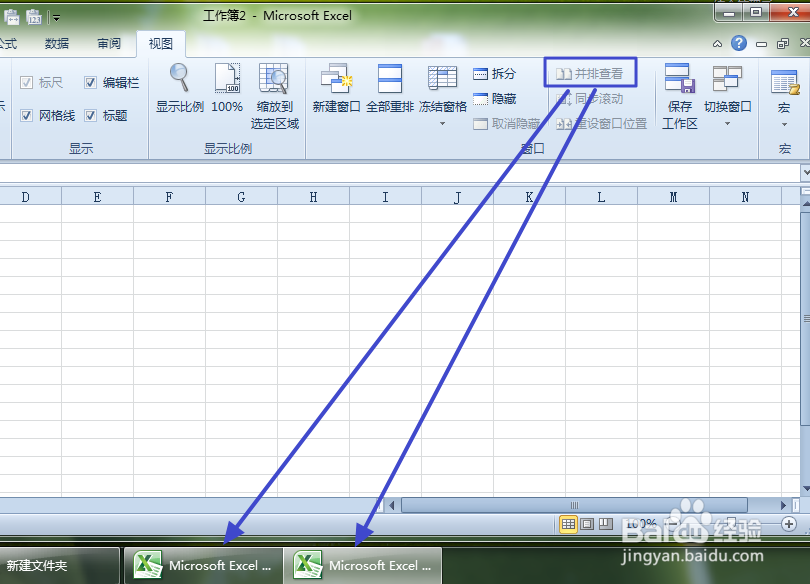
Task: Click the formula bar input area
Action: click(399, 172)
